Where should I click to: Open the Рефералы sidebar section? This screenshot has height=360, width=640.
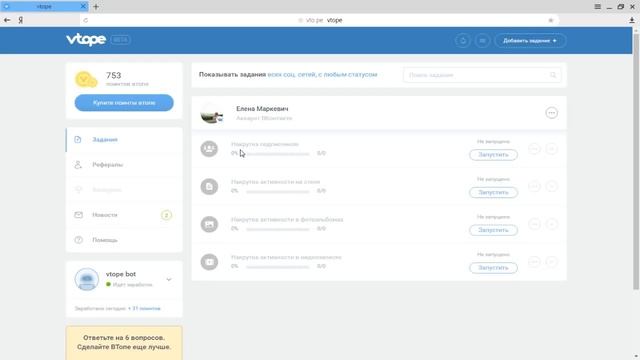click(124, 164)
